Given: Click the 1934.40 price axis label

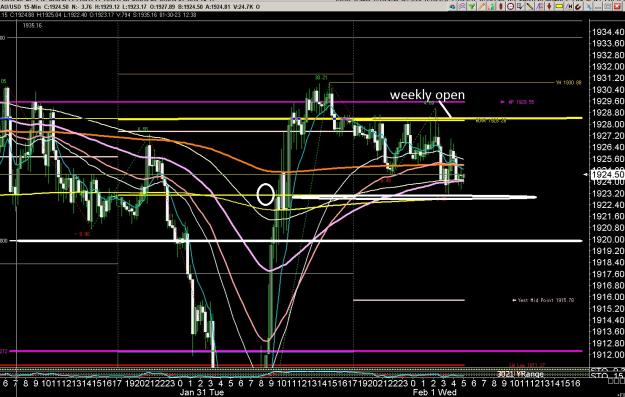Looking at the screenshot, I should pyautogui.click(x=608, y=32).
